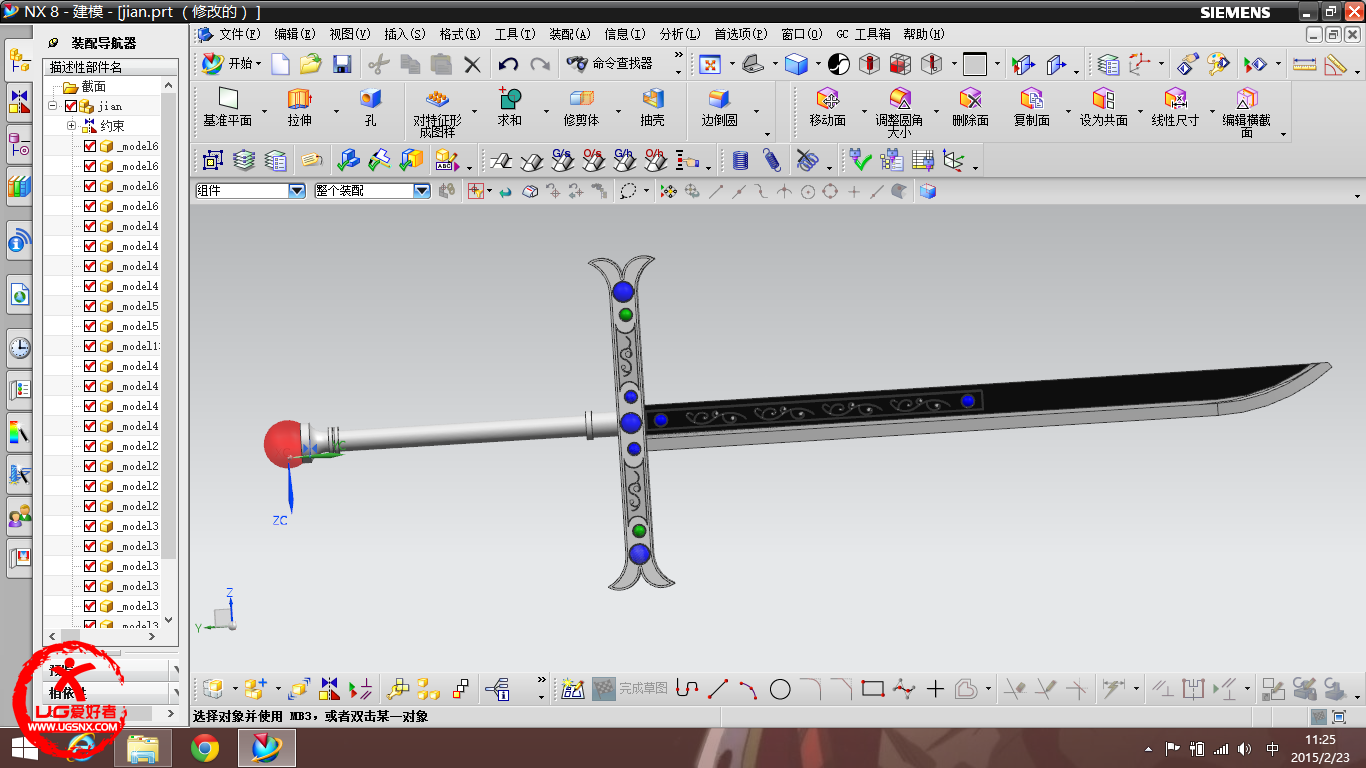Open the 帮助 menu
Image resolution: width=1366 pixels, height=768 pixels.
click(x=924, y=34)
